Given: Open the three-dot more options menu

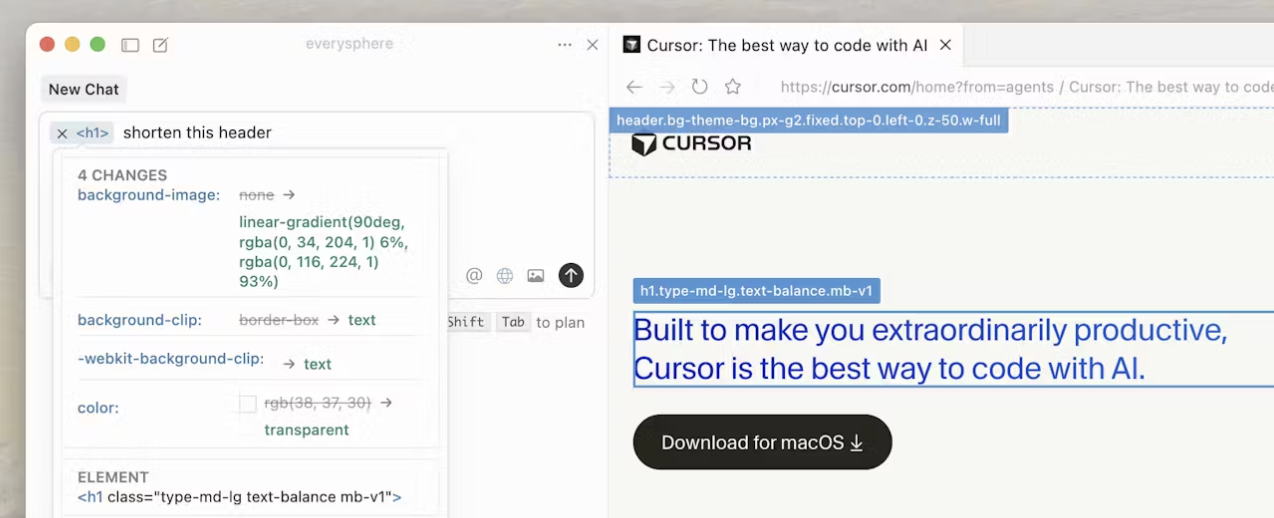Looking at the screenshot, I should (x=565, y=45).
